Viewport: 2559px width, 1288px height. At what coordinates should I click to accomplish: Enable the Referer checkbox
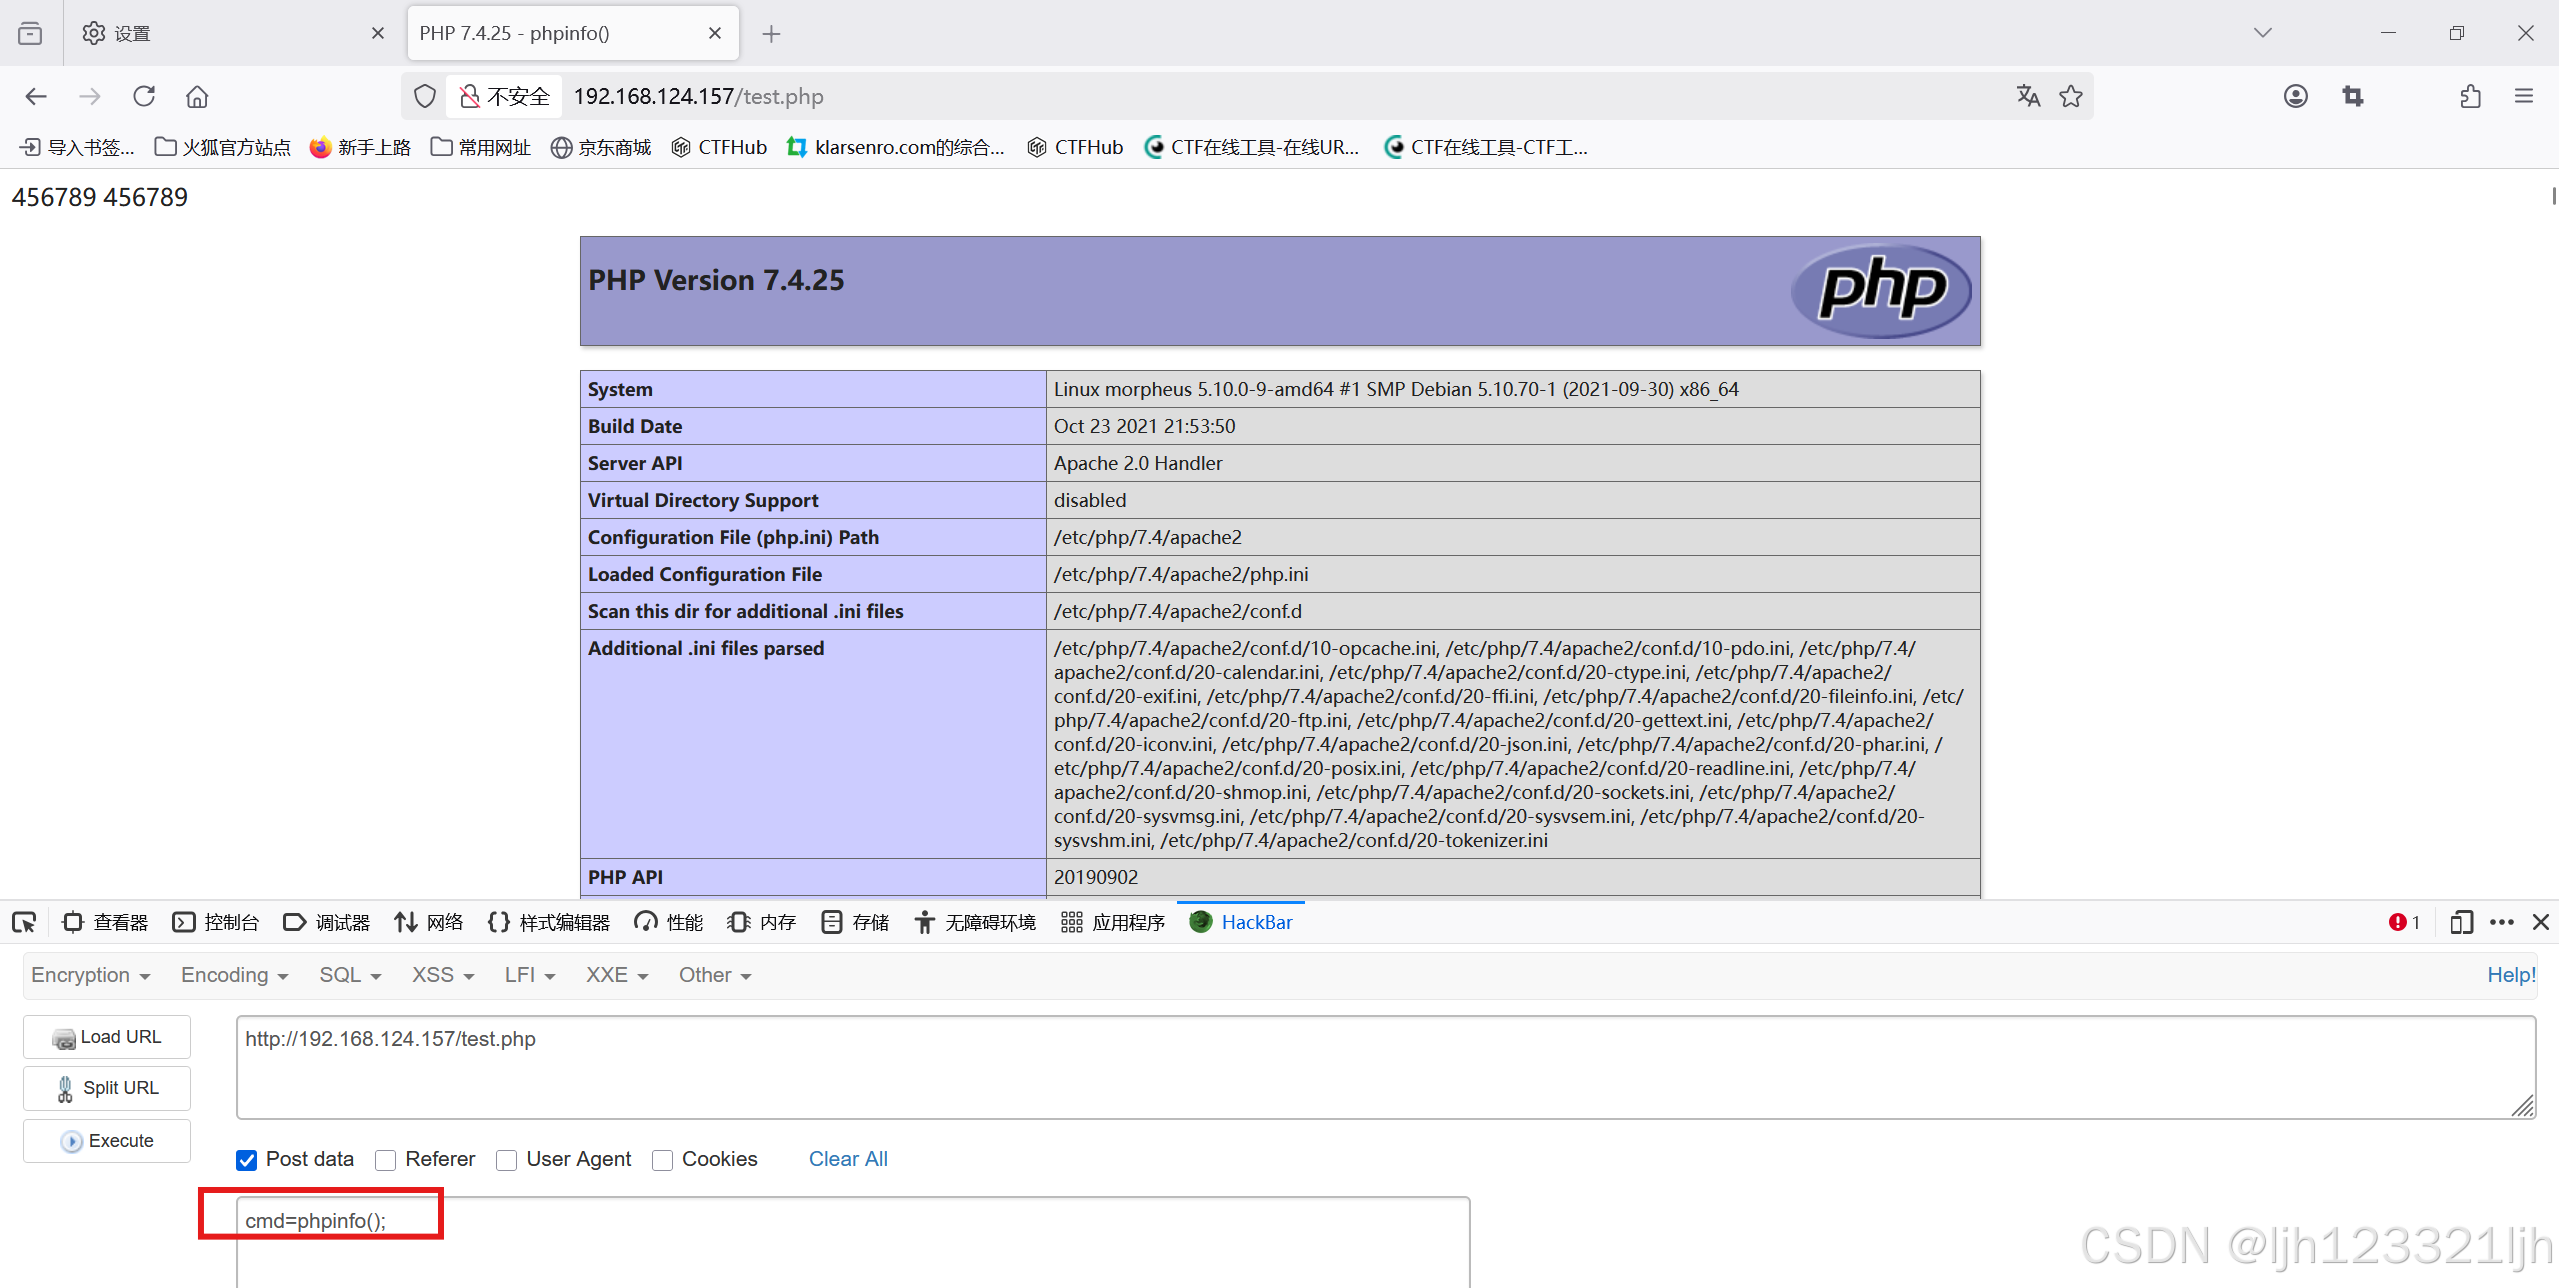[x=386, y=1160]
